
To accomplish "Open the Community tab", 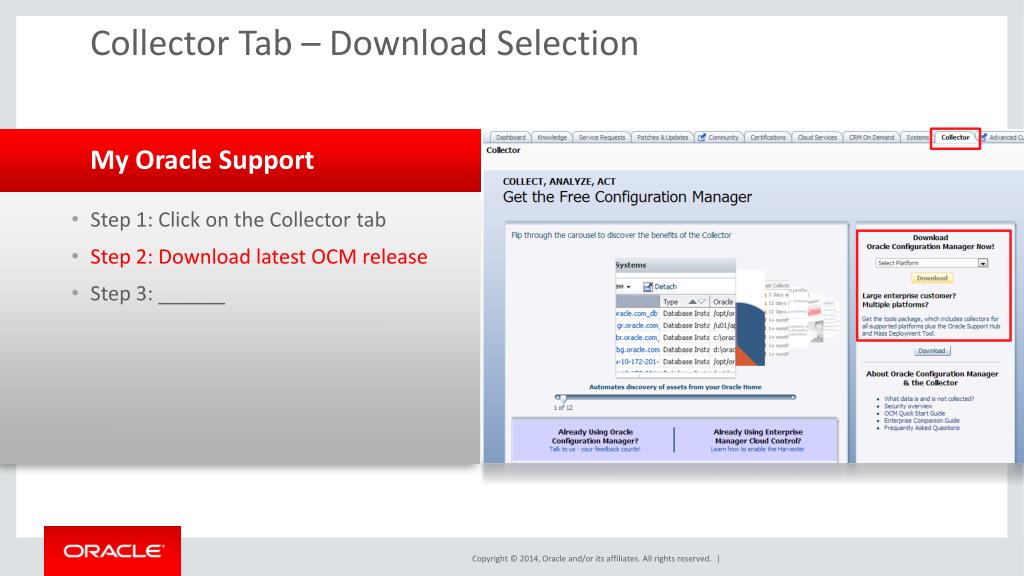I will click(718, 137).
